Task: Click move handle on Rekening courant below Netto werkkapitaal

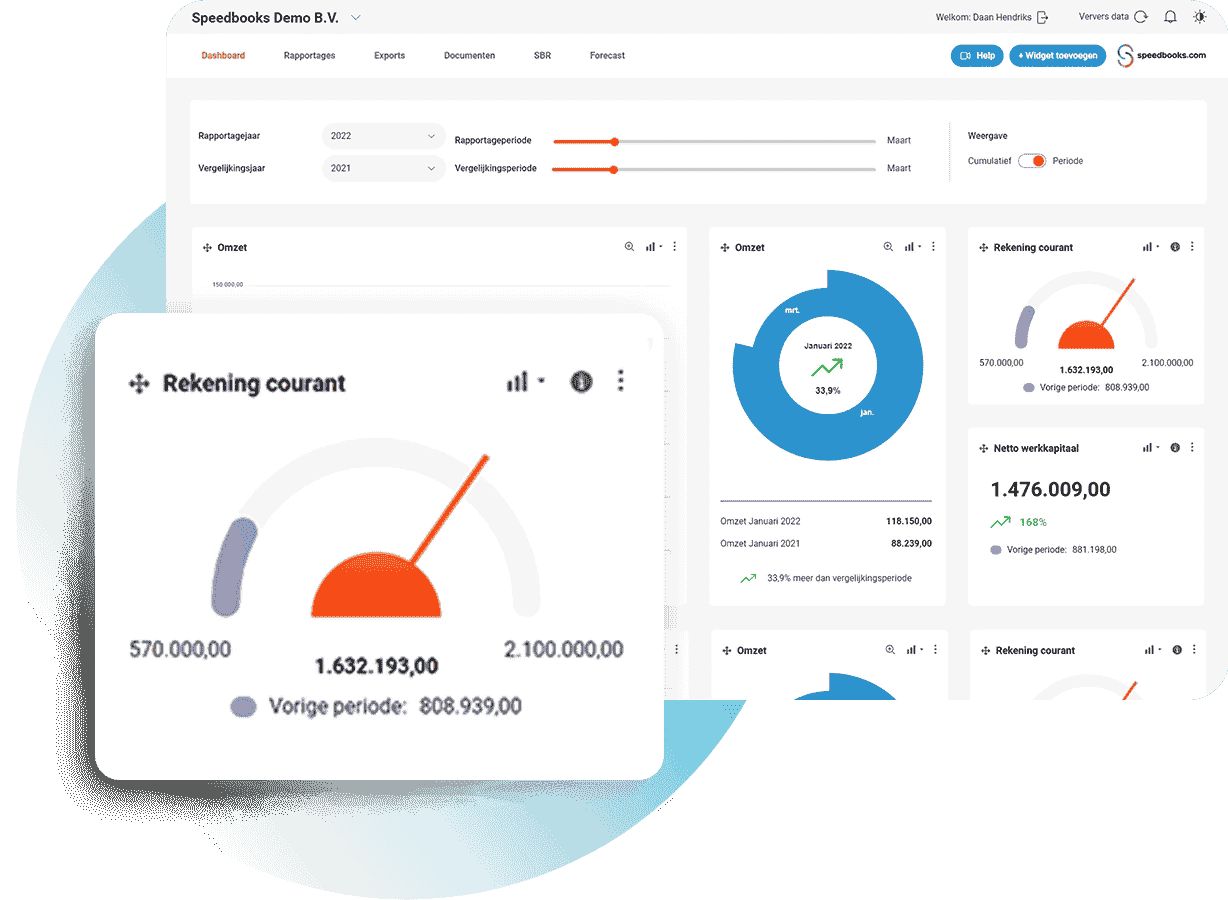Action: [987, 651]
